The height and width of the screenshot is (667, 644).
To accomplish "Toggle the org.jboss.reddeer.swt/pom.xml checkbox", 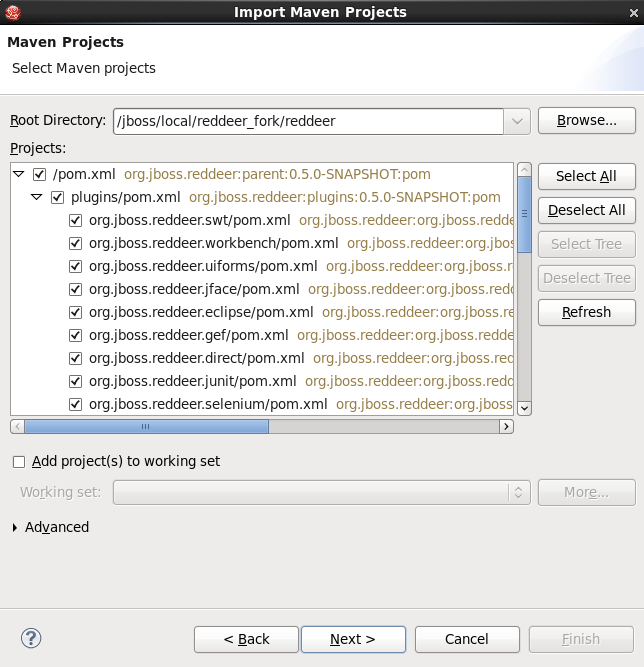I will (75, 220).
